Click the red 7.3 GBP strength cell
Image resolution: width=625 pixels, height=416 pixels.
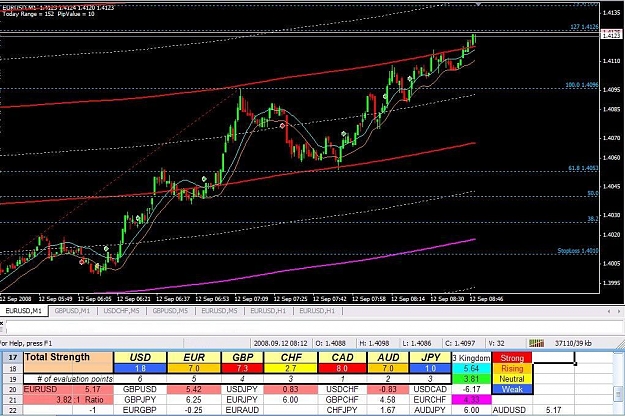click(242, 369)
